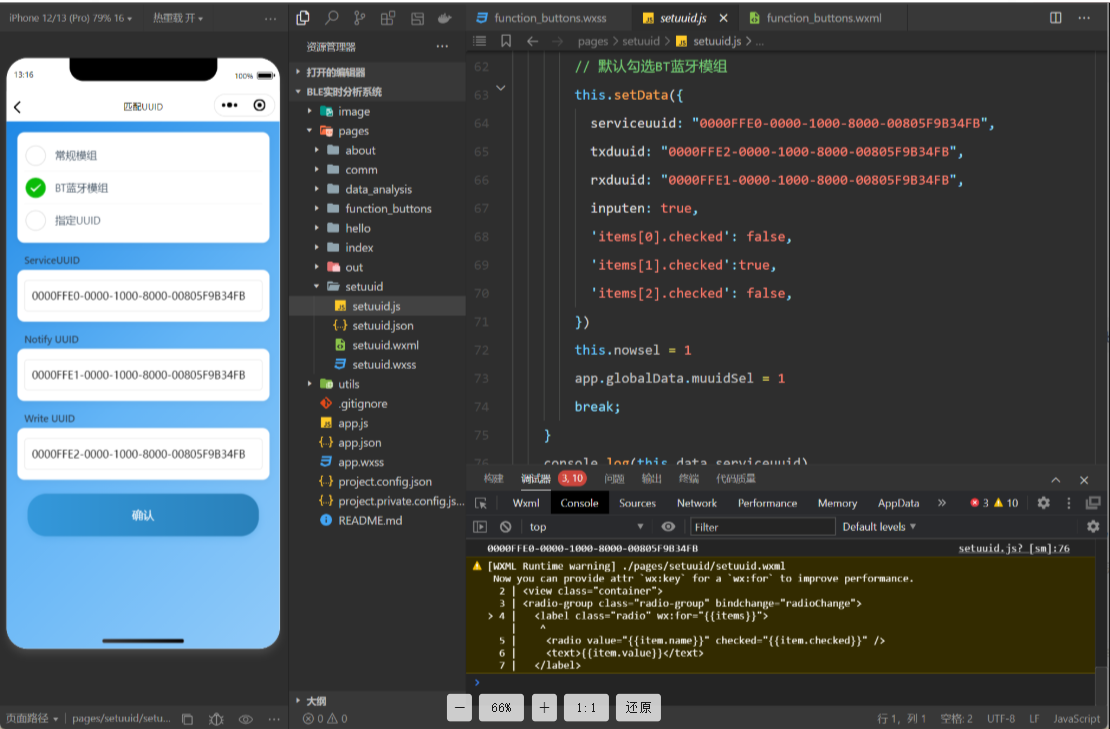Open the docker whale icon
This screenshot has height=729, width=1110.
click(445, 18)
